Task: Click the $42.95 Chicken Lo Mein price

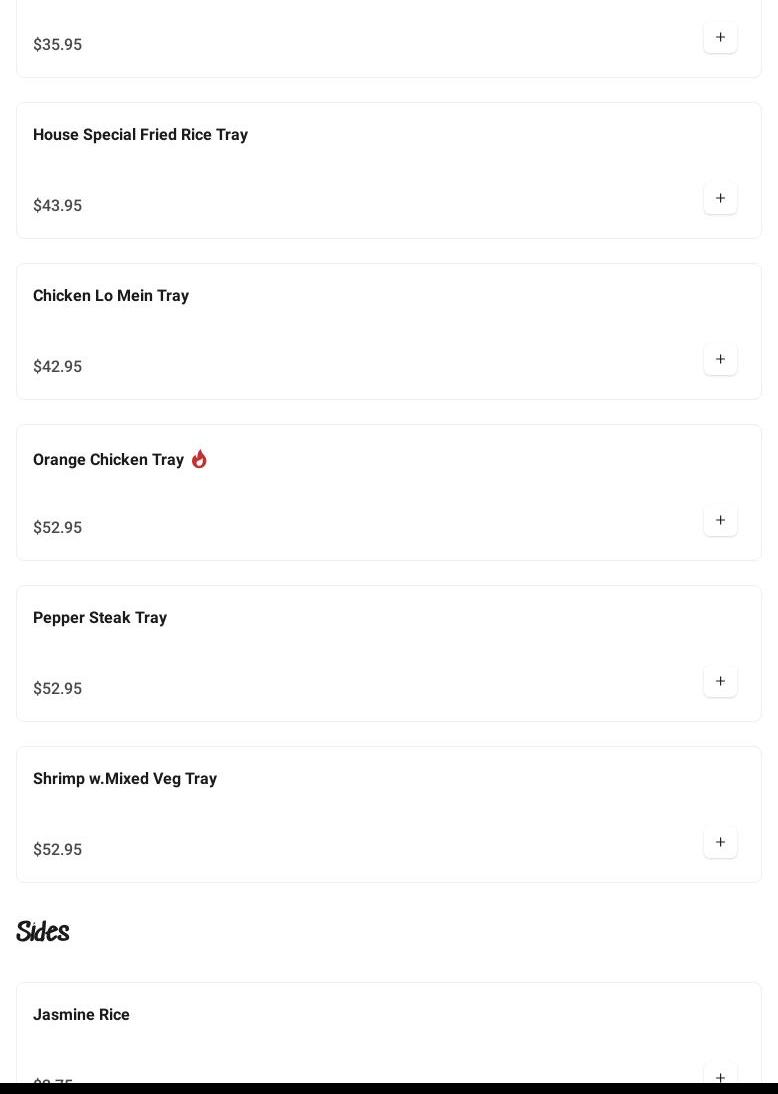Action: [x=58, y=367]
